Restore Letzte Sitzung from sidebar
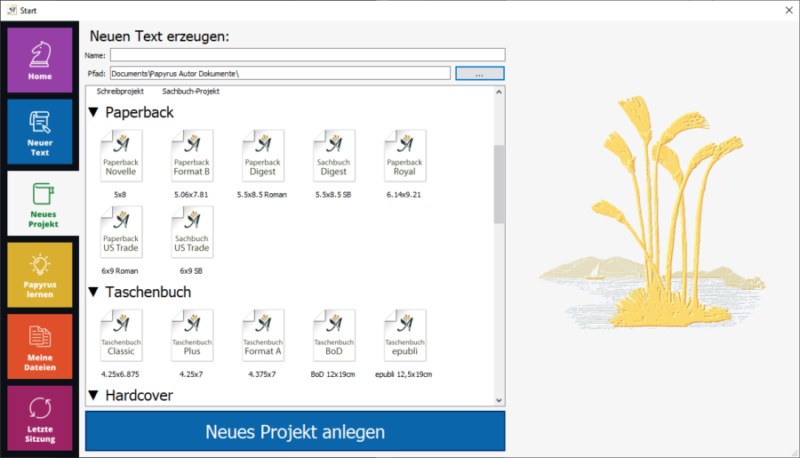 coord(40,418)
